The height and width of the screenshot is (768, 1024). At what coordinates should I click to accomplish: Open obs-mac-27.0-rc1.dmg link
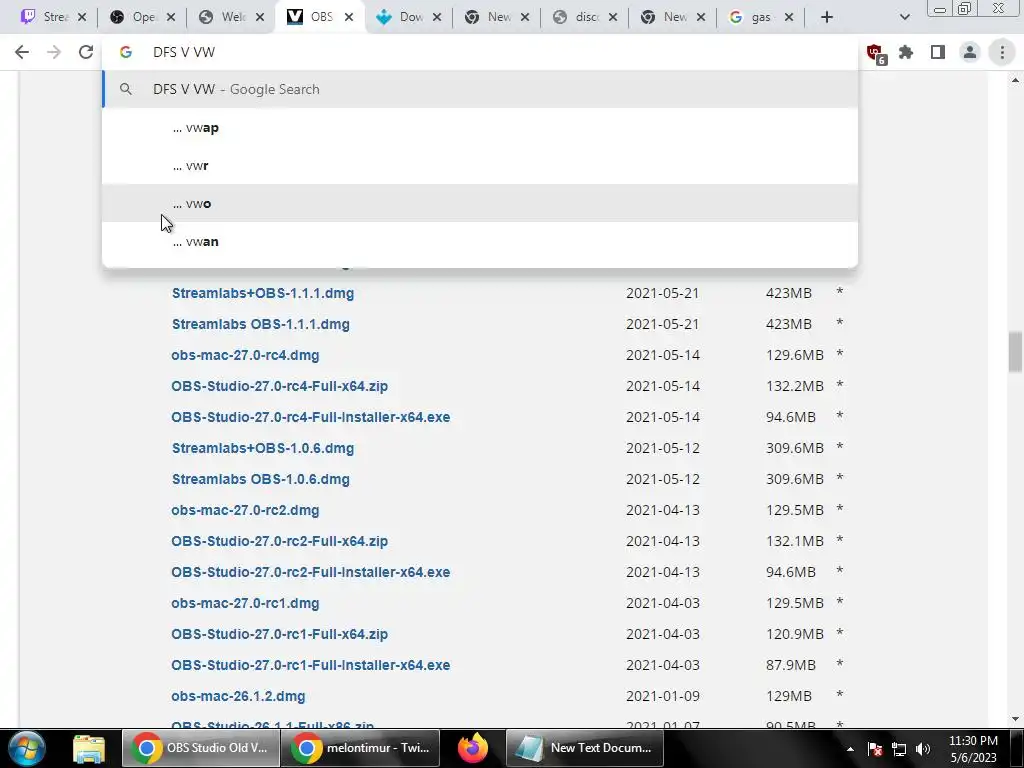click(245, 603)
